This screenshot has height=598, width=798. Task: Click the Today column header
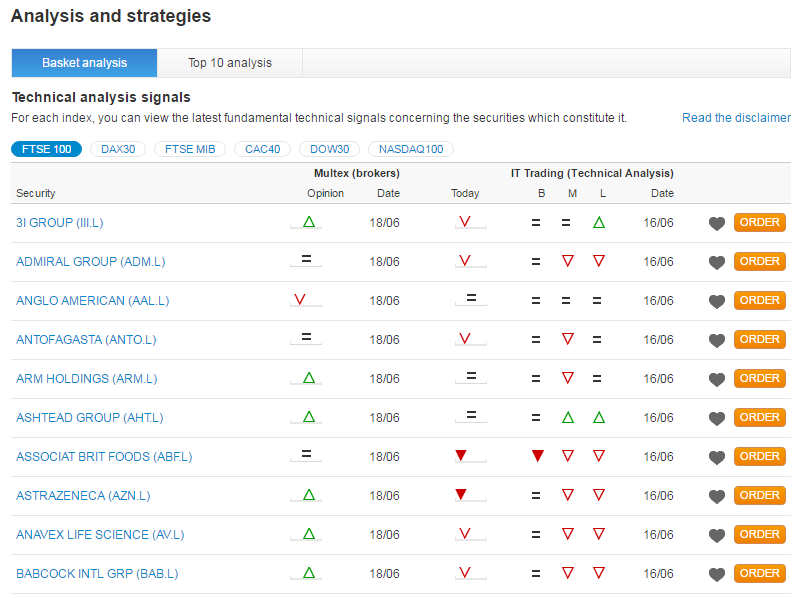click(x=465, y=193)
